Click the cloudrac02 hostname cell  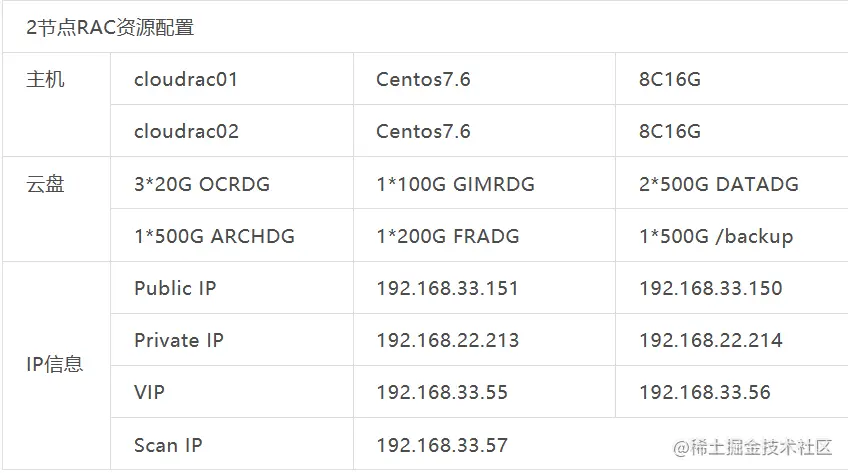tap(232, 131)
